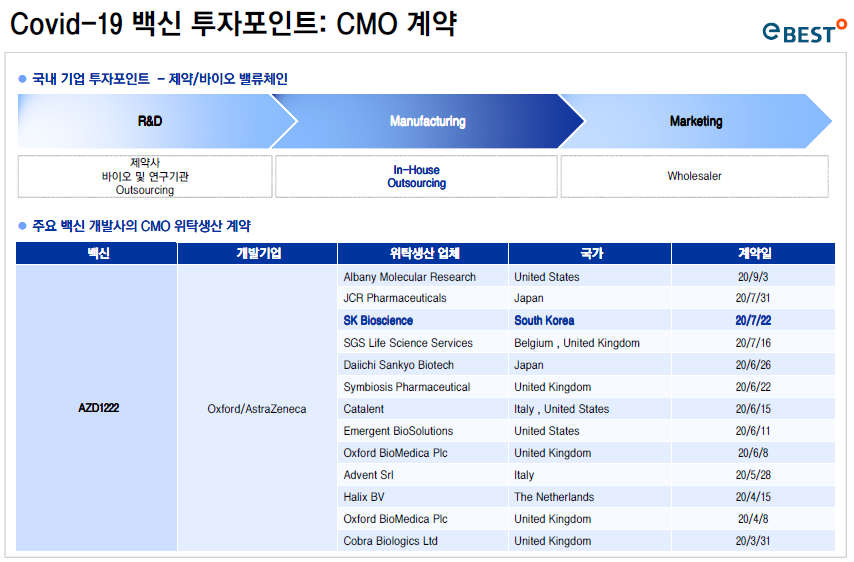Click United Kingdom in the Symbiosis row

point(553,387)
